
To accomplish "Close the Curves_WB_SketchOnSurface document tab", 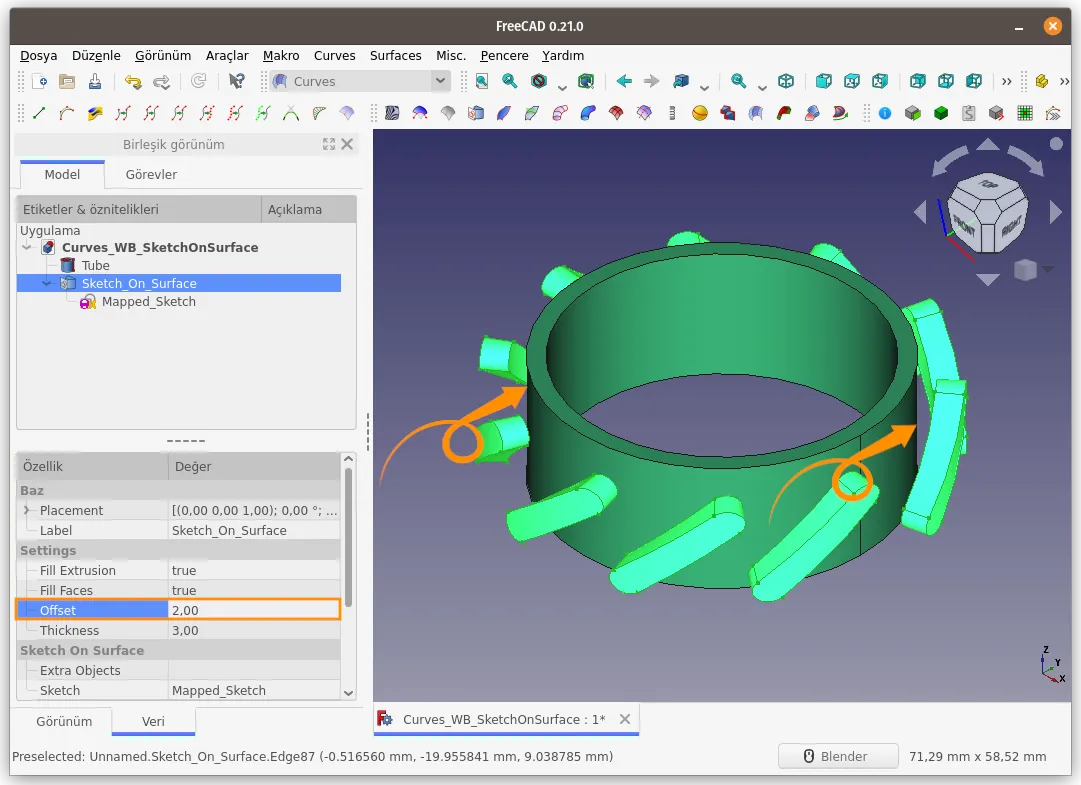I will [625, 719].
